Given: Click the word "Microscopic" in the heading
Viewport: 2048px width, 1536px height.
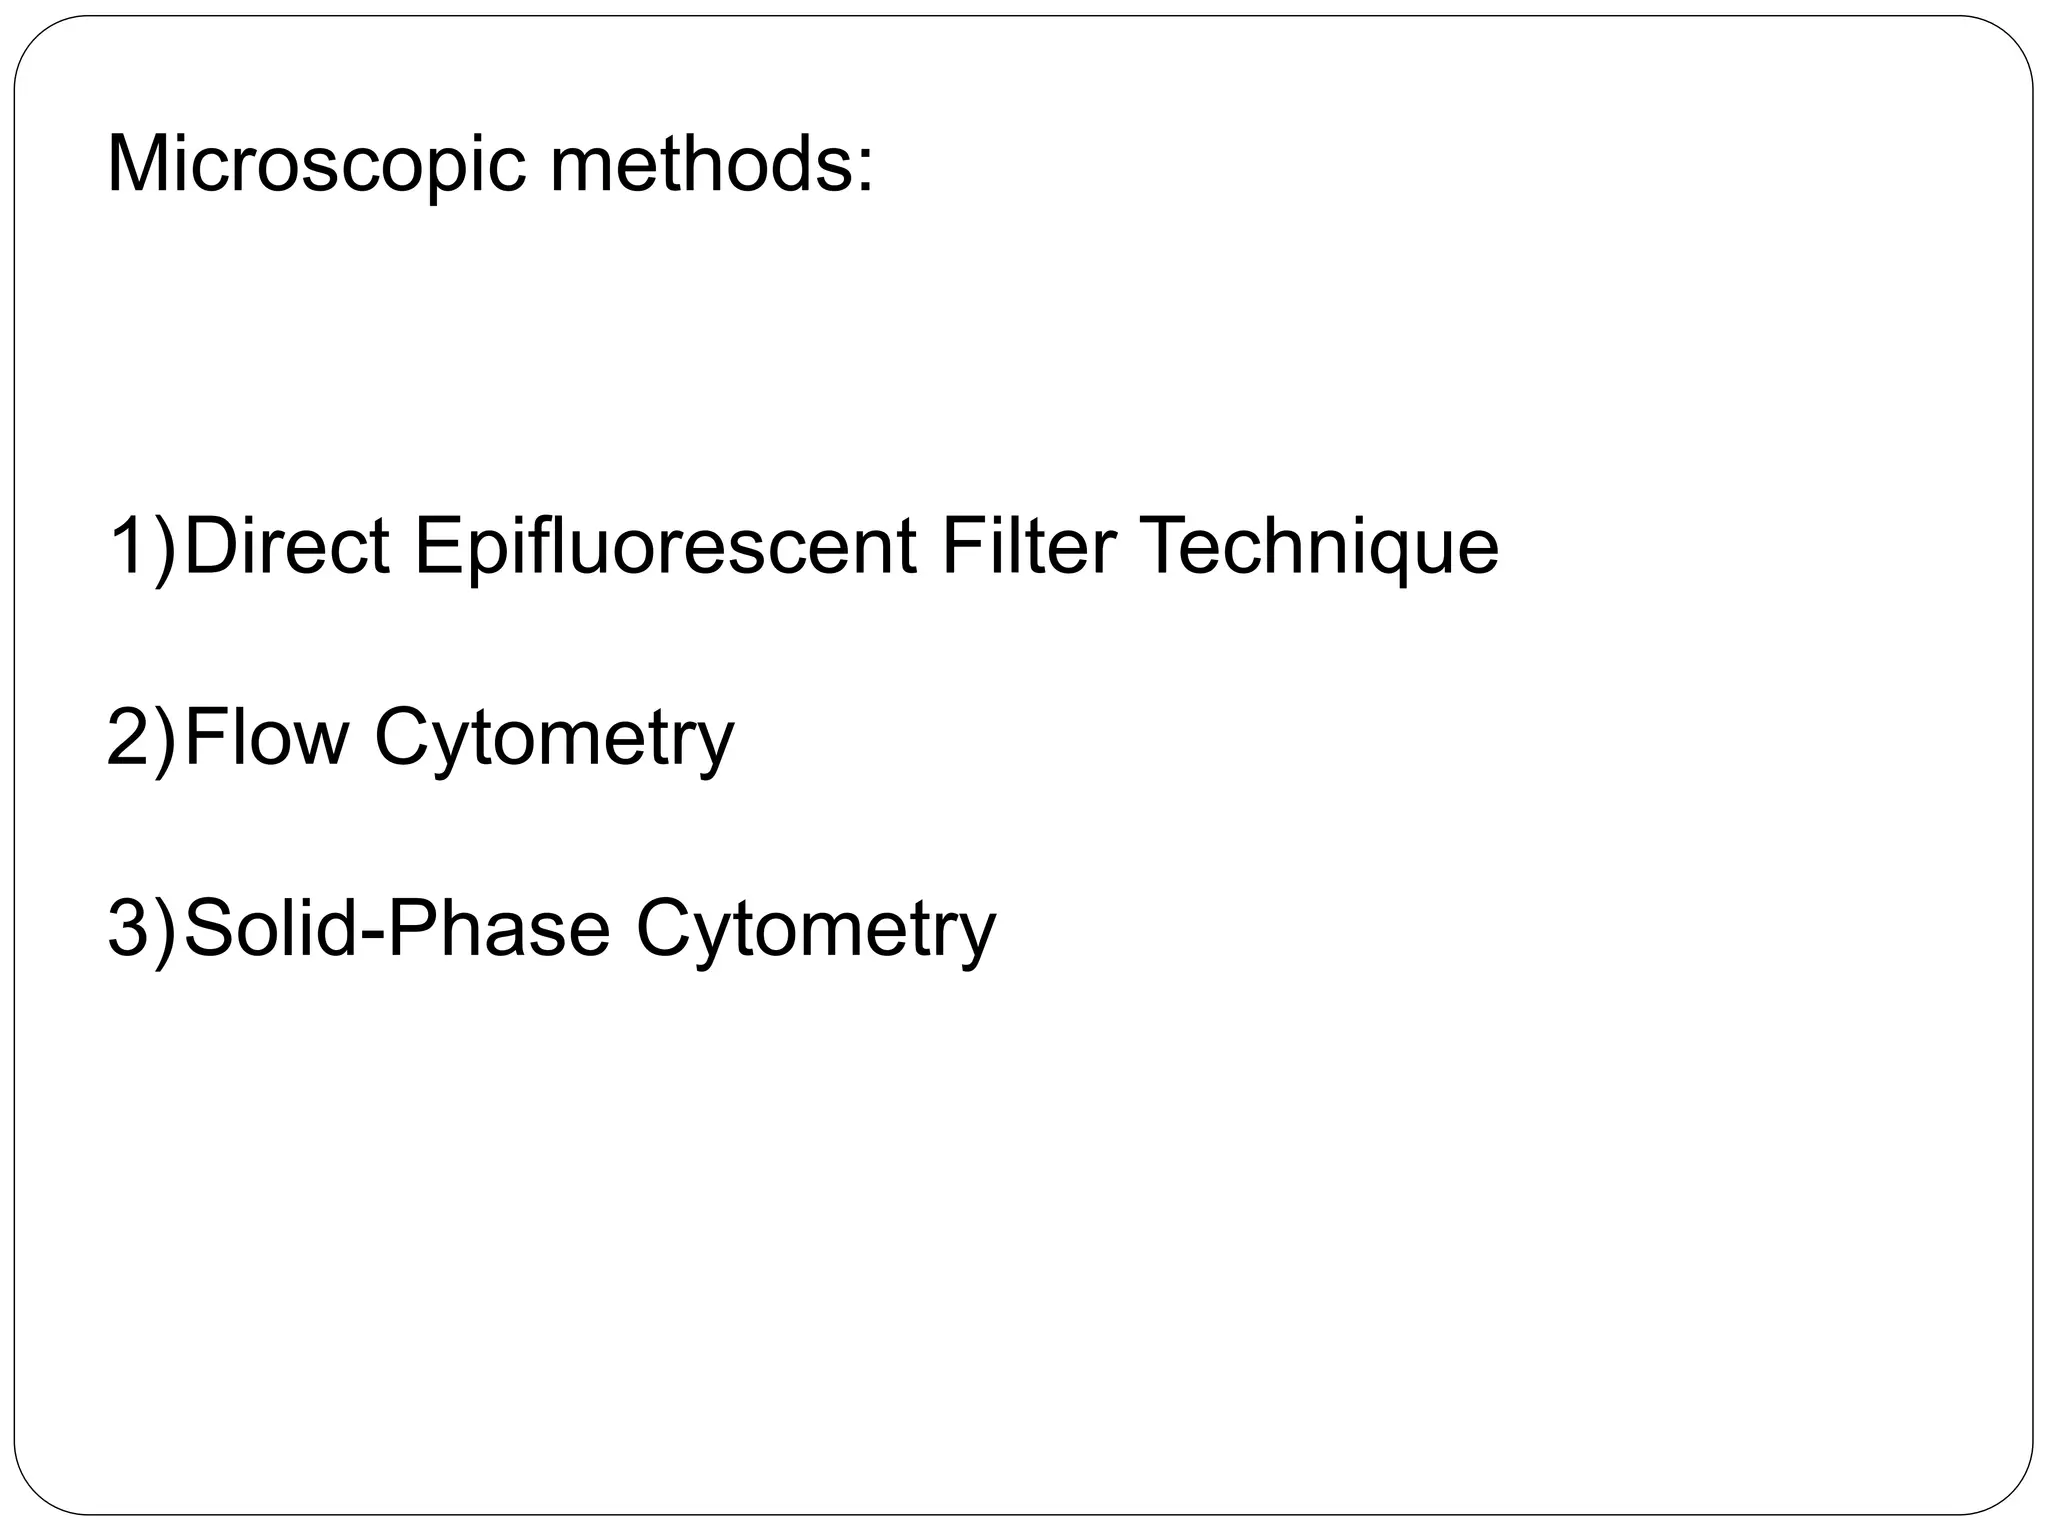Looking at the screenshot, I should 315,164.
